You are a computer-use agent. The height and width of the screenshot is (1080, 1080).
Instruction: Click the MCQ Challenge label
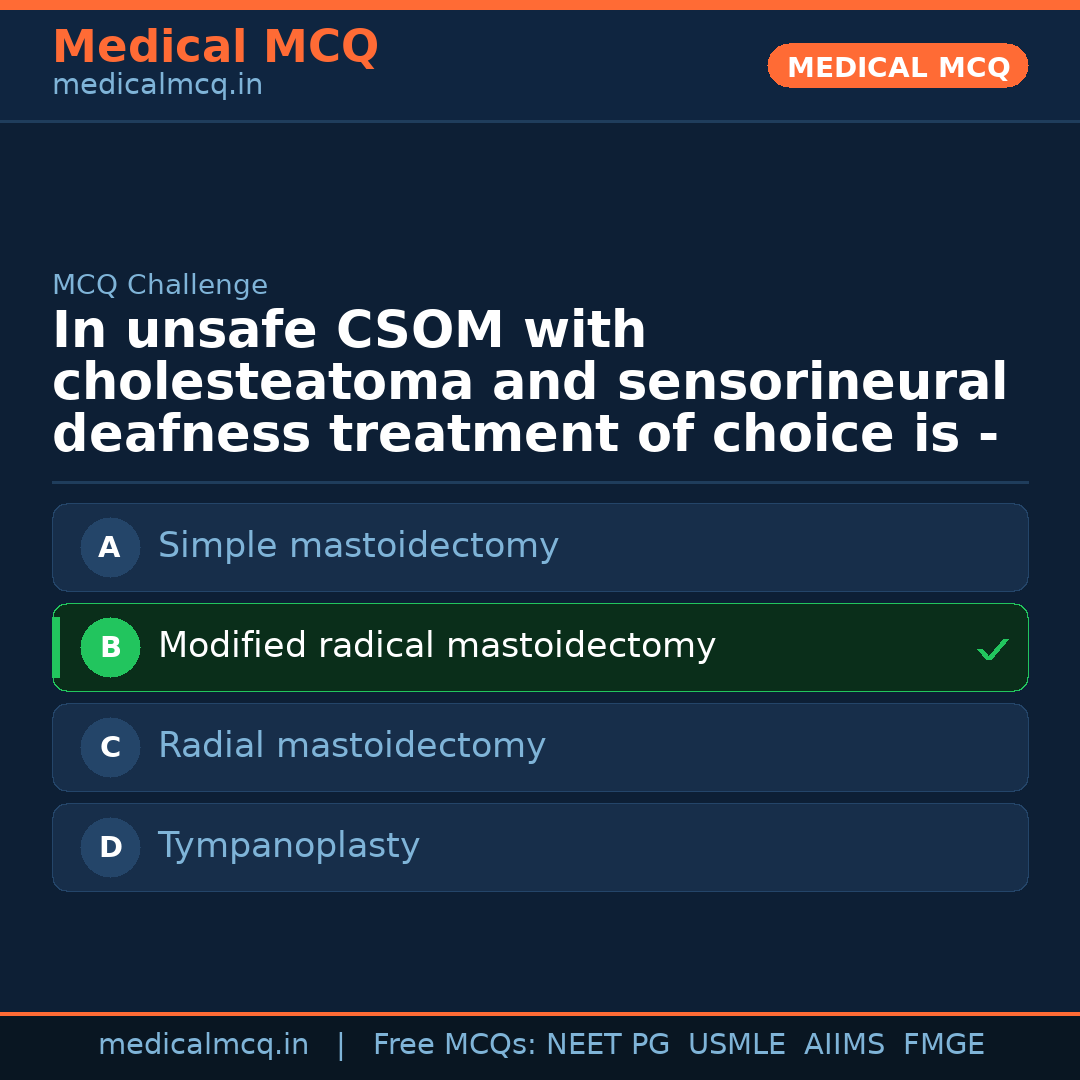click(x=160, y=285)
